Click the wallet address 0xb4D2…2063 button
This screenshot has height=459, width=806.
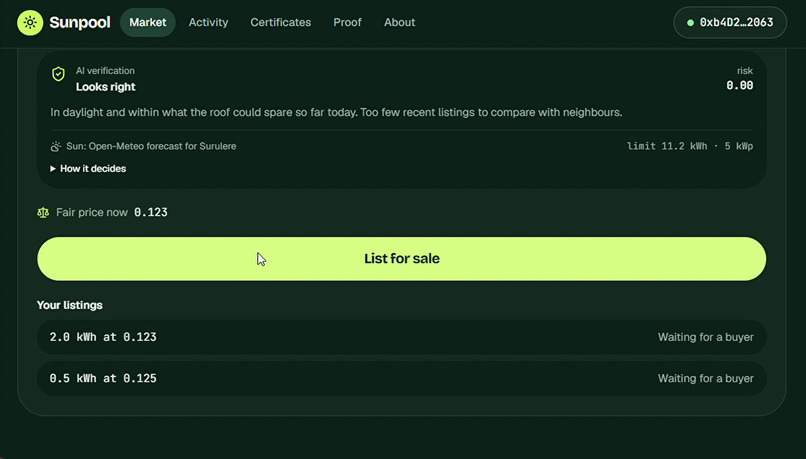tap(730, 23)
